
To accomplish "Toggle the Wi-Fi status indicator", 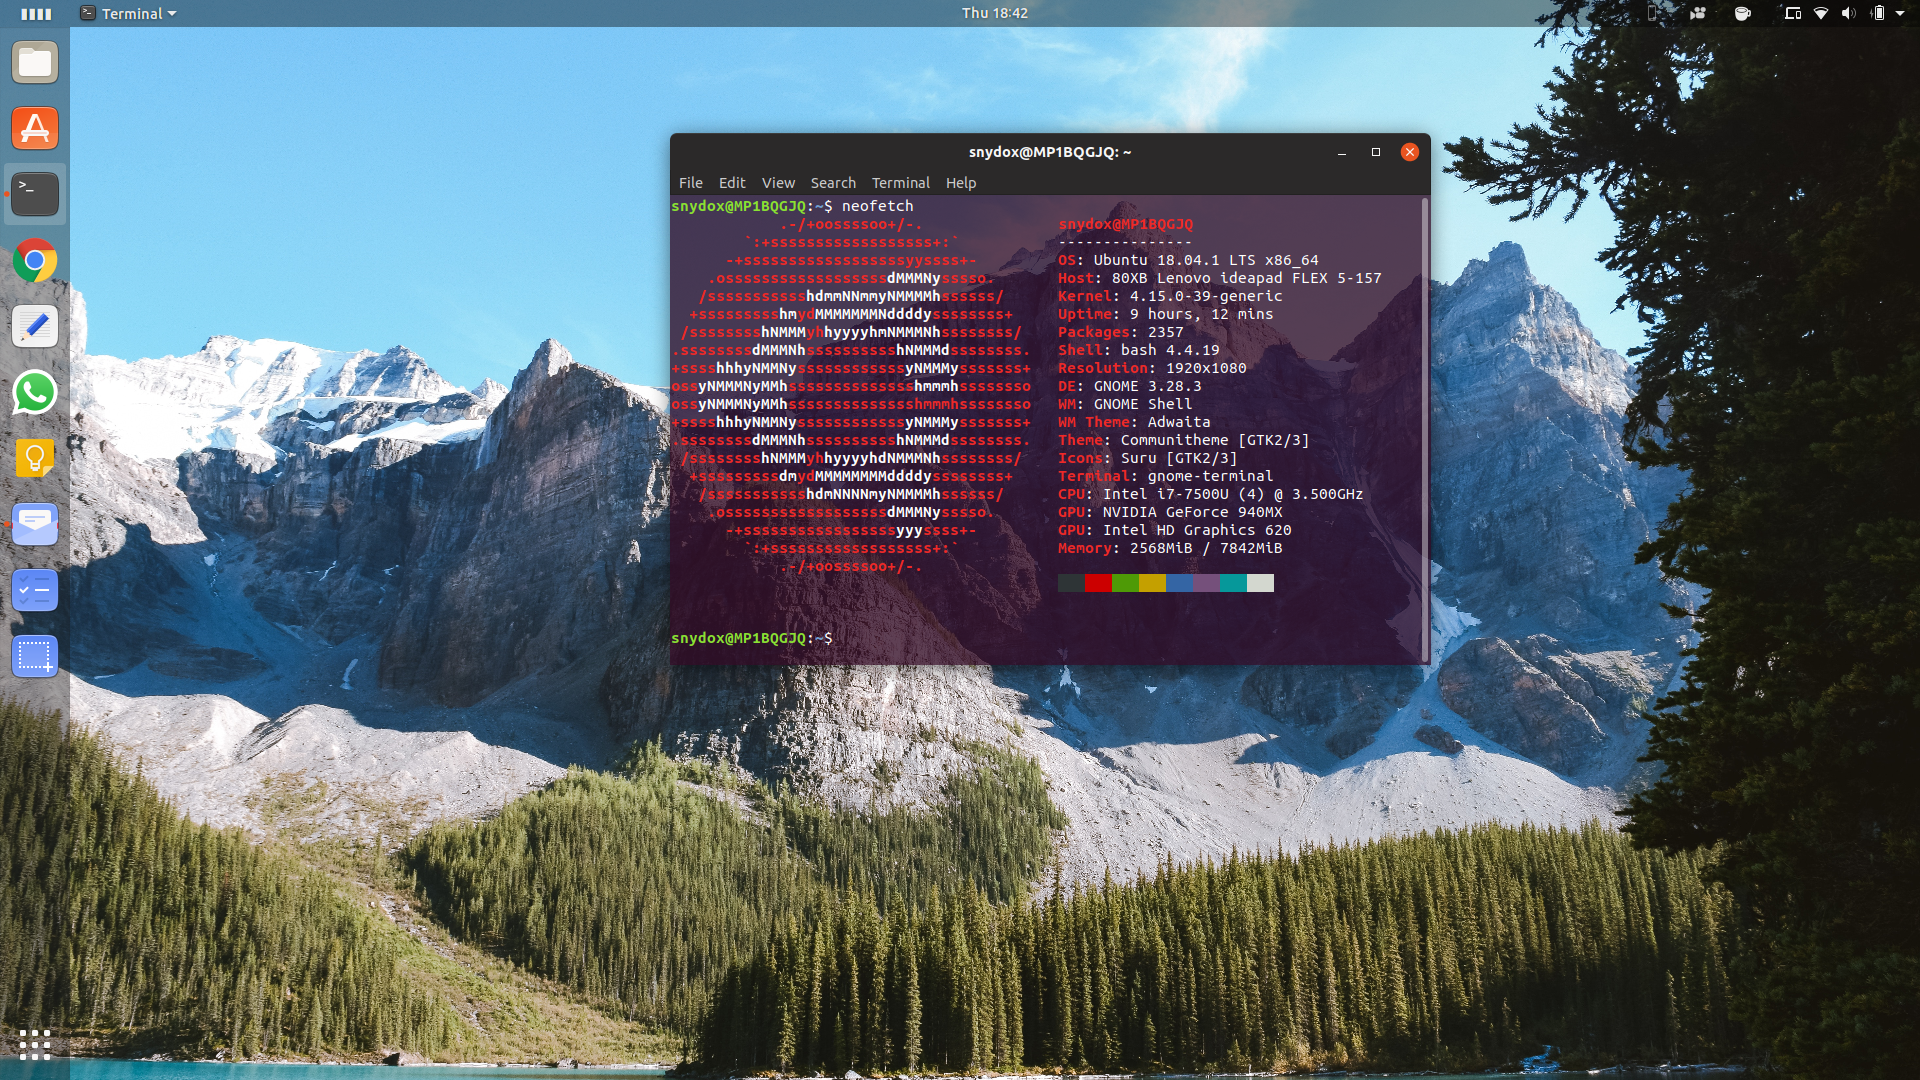I will 1820,14.
